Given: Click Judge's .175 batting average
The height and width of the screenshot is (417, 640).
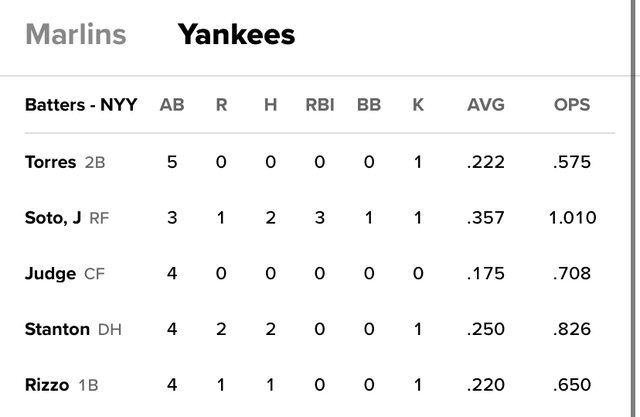Looking at the screenshot, I should 485,273.
